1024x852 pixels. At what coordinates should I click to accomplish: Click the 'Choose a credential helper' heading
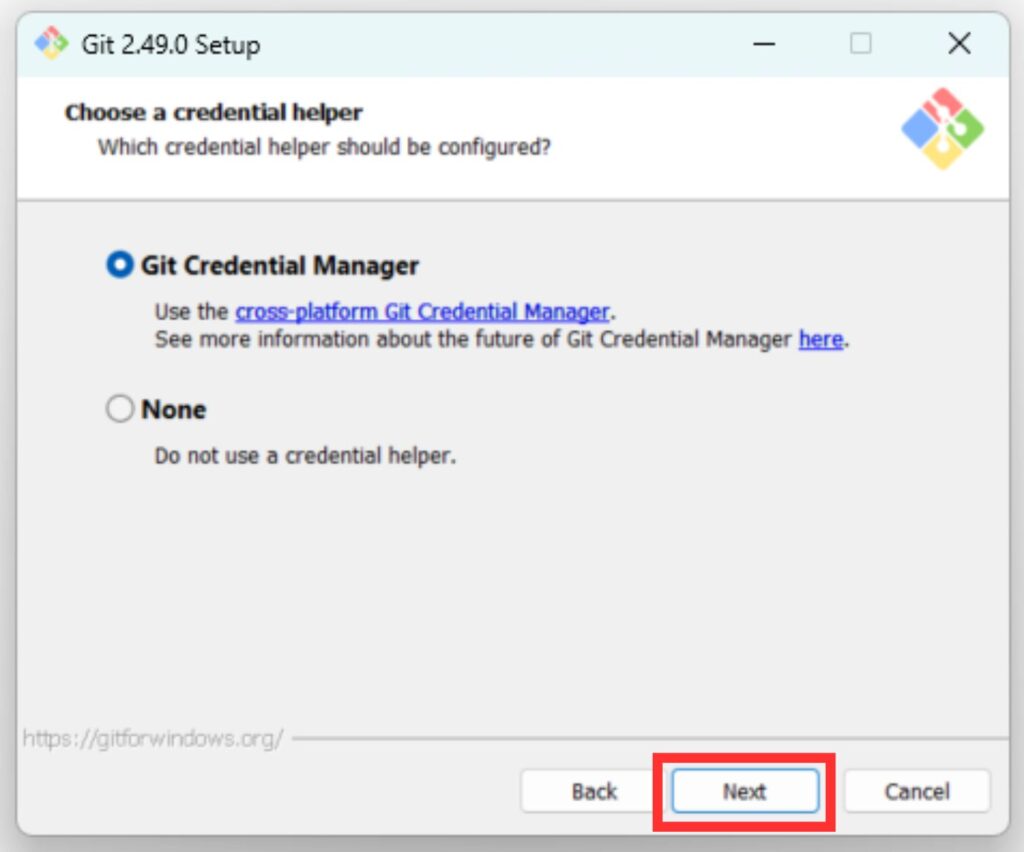(214, 112)
